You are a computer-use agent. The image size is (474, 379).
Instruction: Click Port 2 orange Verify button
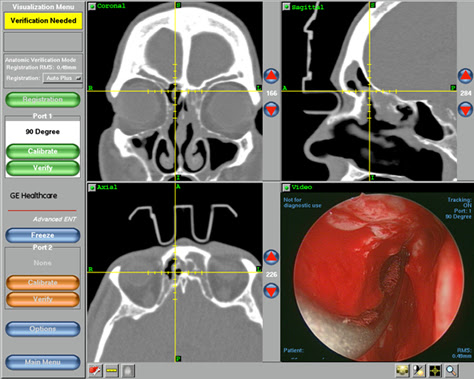[x=43, y=299]
